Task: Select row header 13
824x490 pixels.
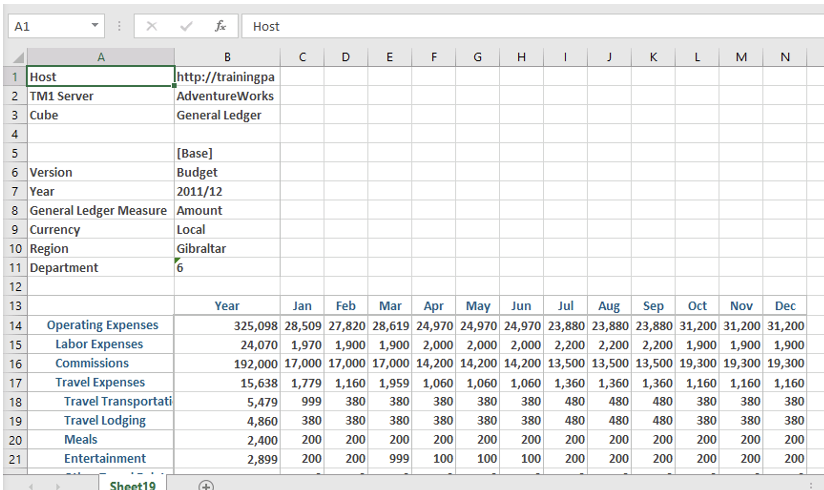Action: (15, 306)
